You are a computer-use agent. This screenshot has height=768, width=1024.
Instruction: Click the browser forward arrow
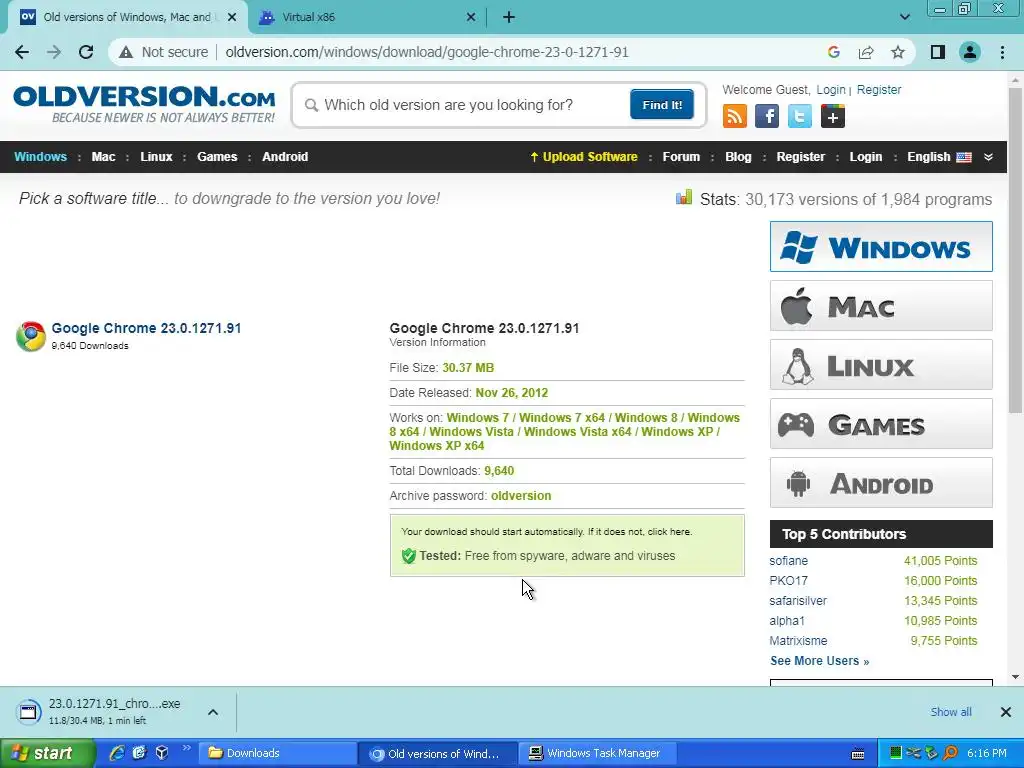point(54,52)
